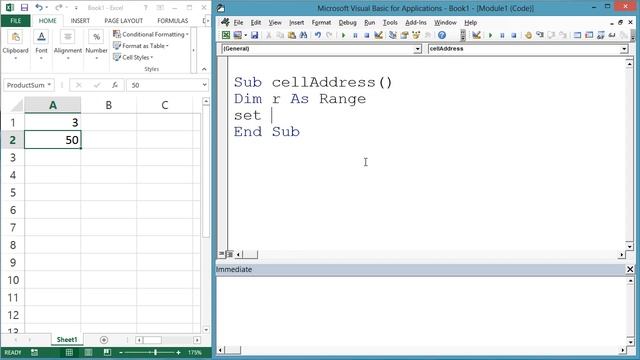Open Format as Table dropdown
This screenshot has width=640, height=360.
[x=141, y=46]
